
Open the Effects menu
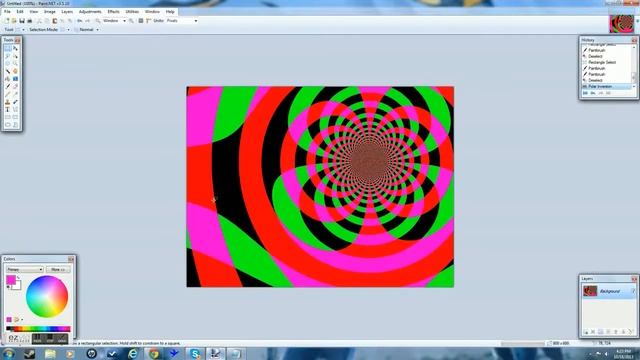[113, 11]
